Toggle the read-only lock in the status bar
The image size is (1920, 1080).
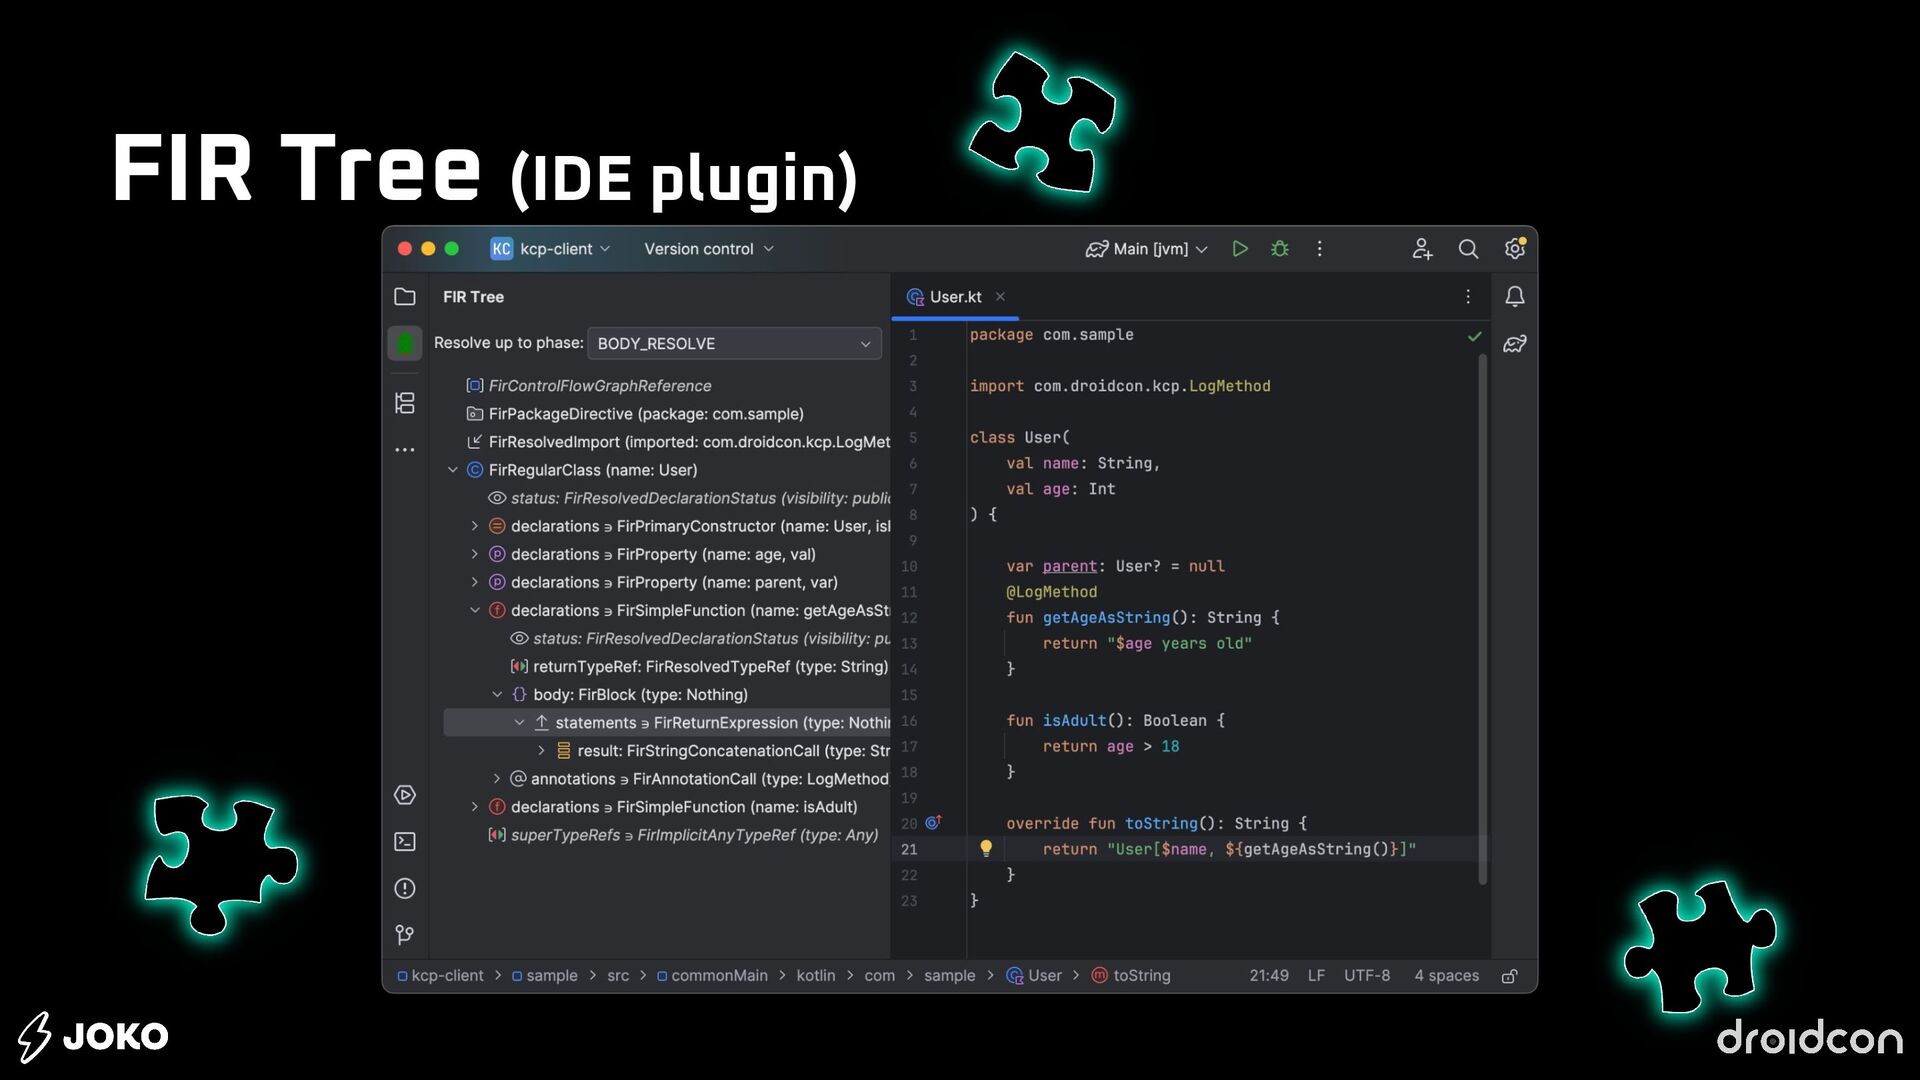[x=1510, y=976]
